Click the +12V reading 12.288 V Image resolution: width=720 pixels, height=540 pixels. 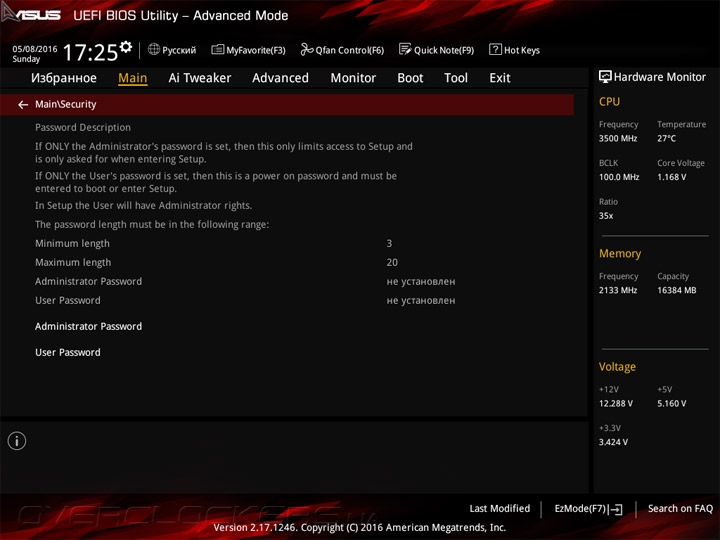pyautogui.click(x=616, y=404)
